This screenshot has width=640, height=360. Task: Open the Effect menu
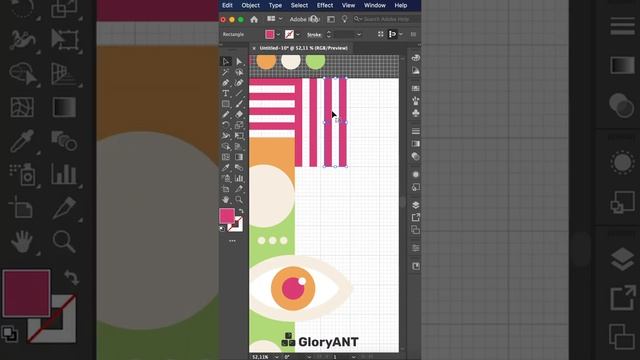pyautogui.click(x=325, y=5)
